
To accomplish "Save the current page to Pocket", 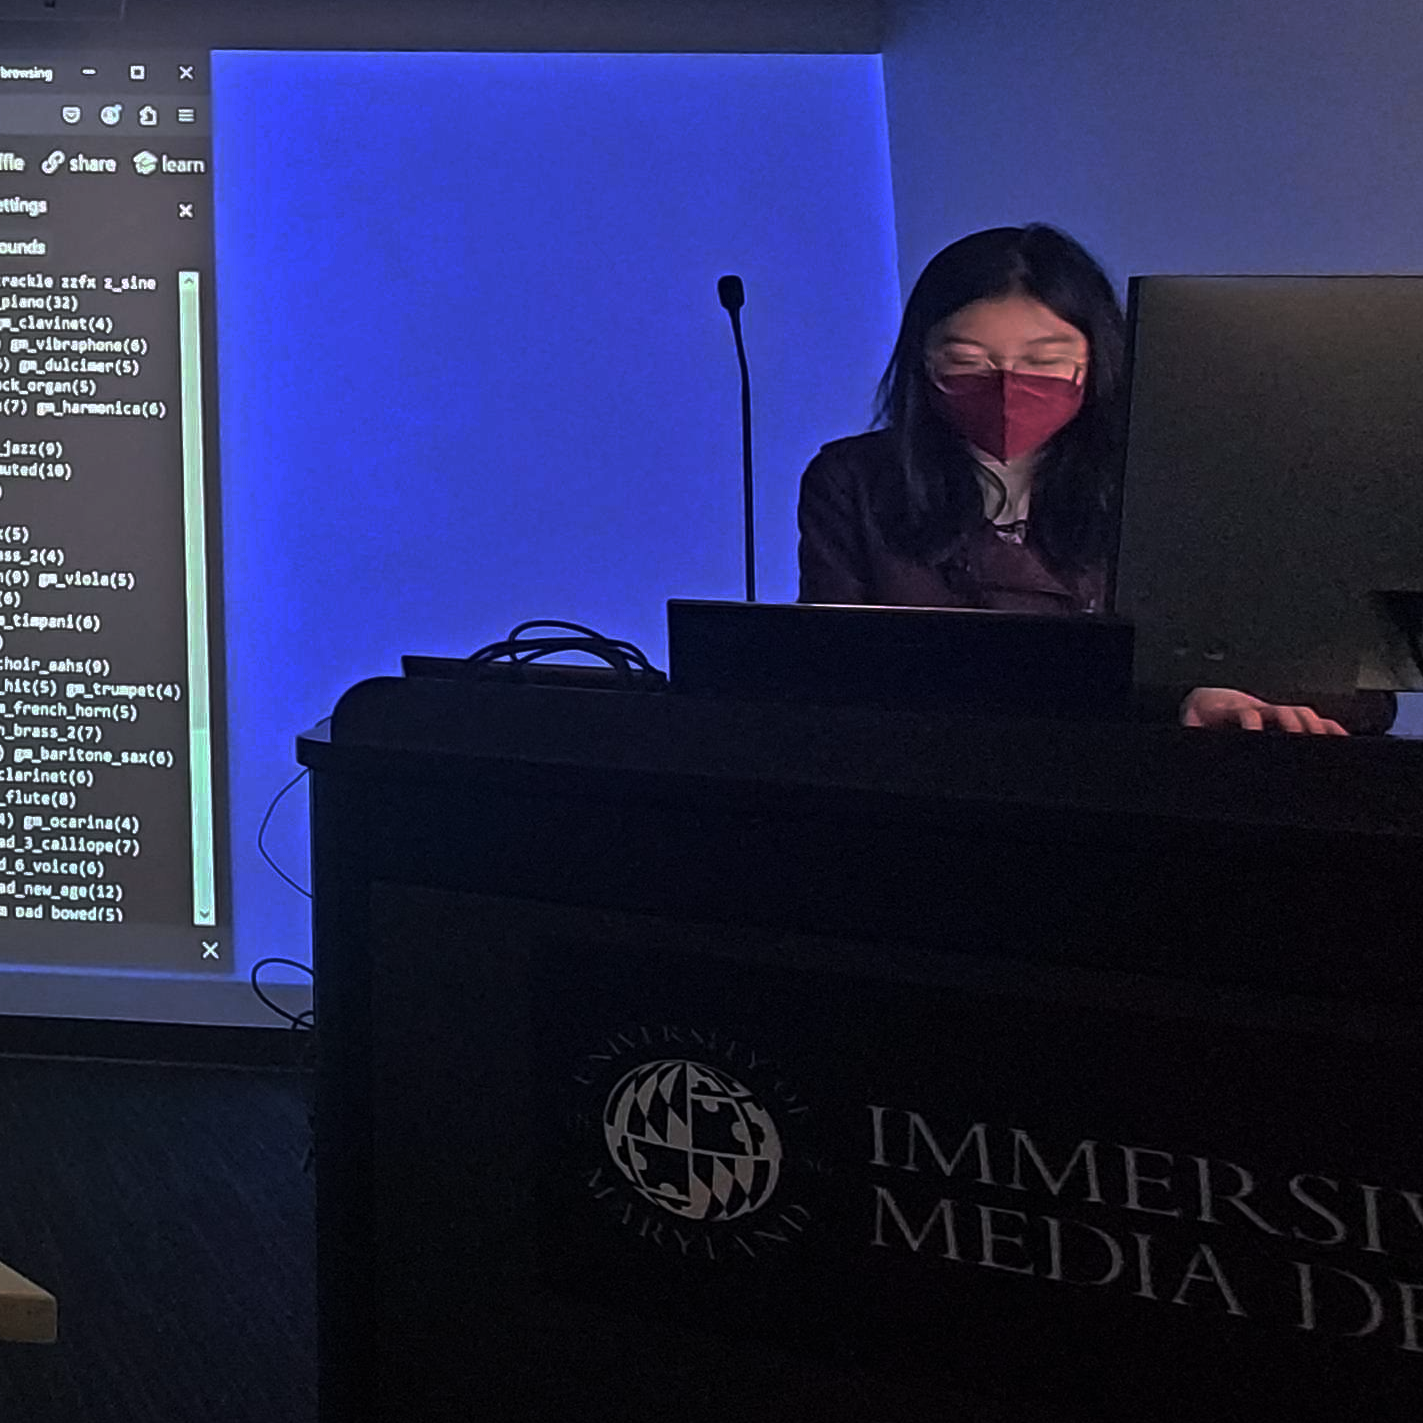I will (71, 116).
